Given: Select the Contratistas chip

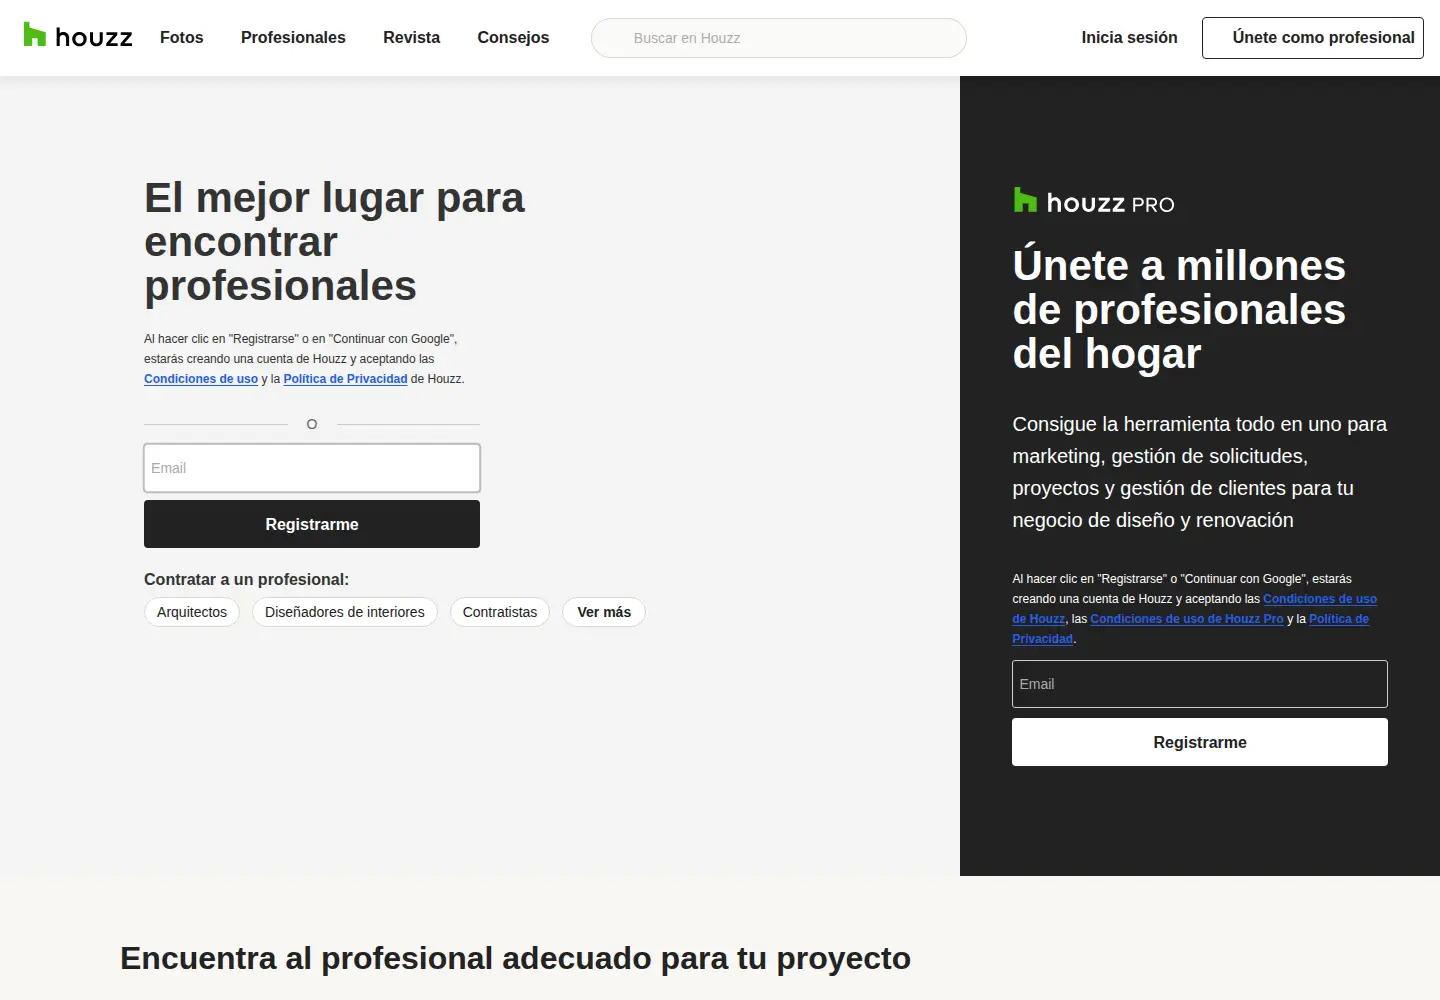Looking at the screenshot, I should click(500, 612).
